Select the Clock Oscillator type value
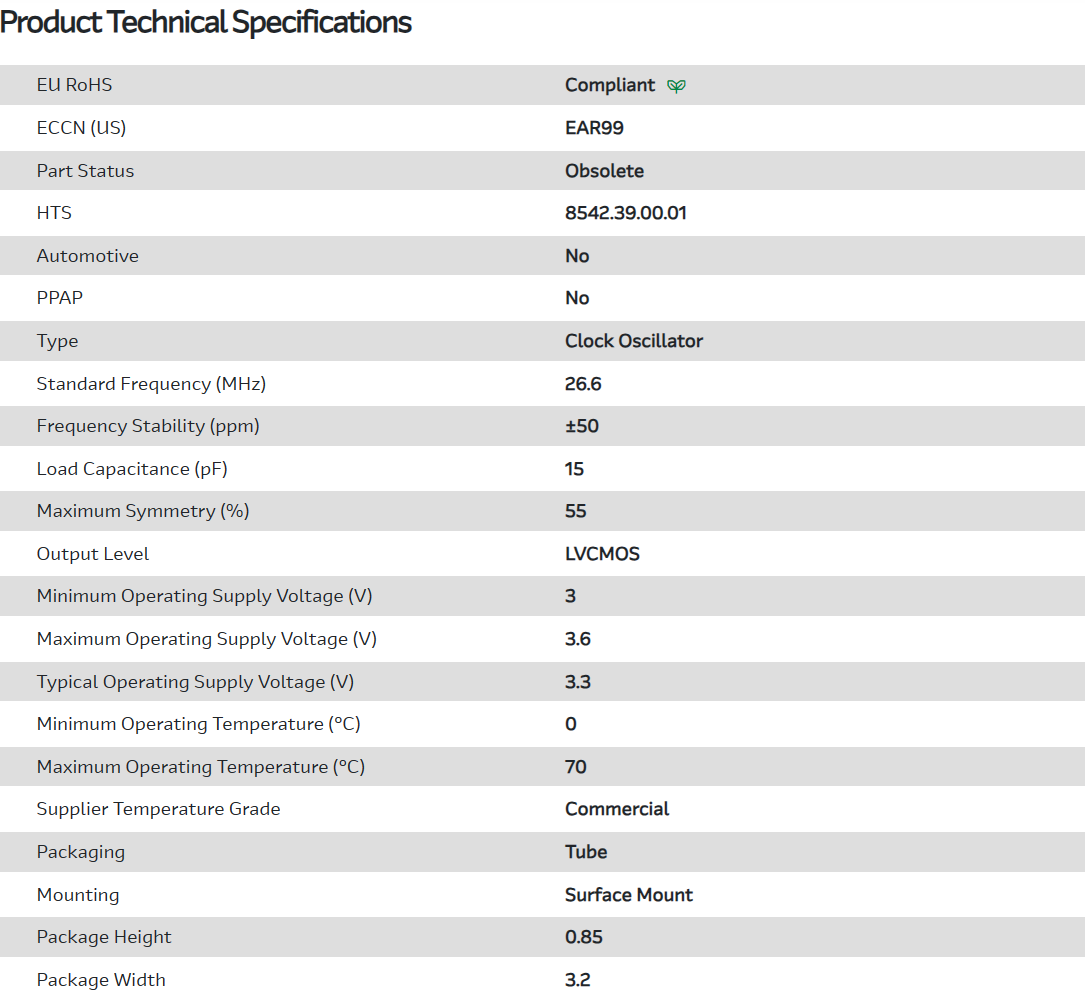Image resolution: width=1085 pixels, height=996 pixels. point(633,341)
